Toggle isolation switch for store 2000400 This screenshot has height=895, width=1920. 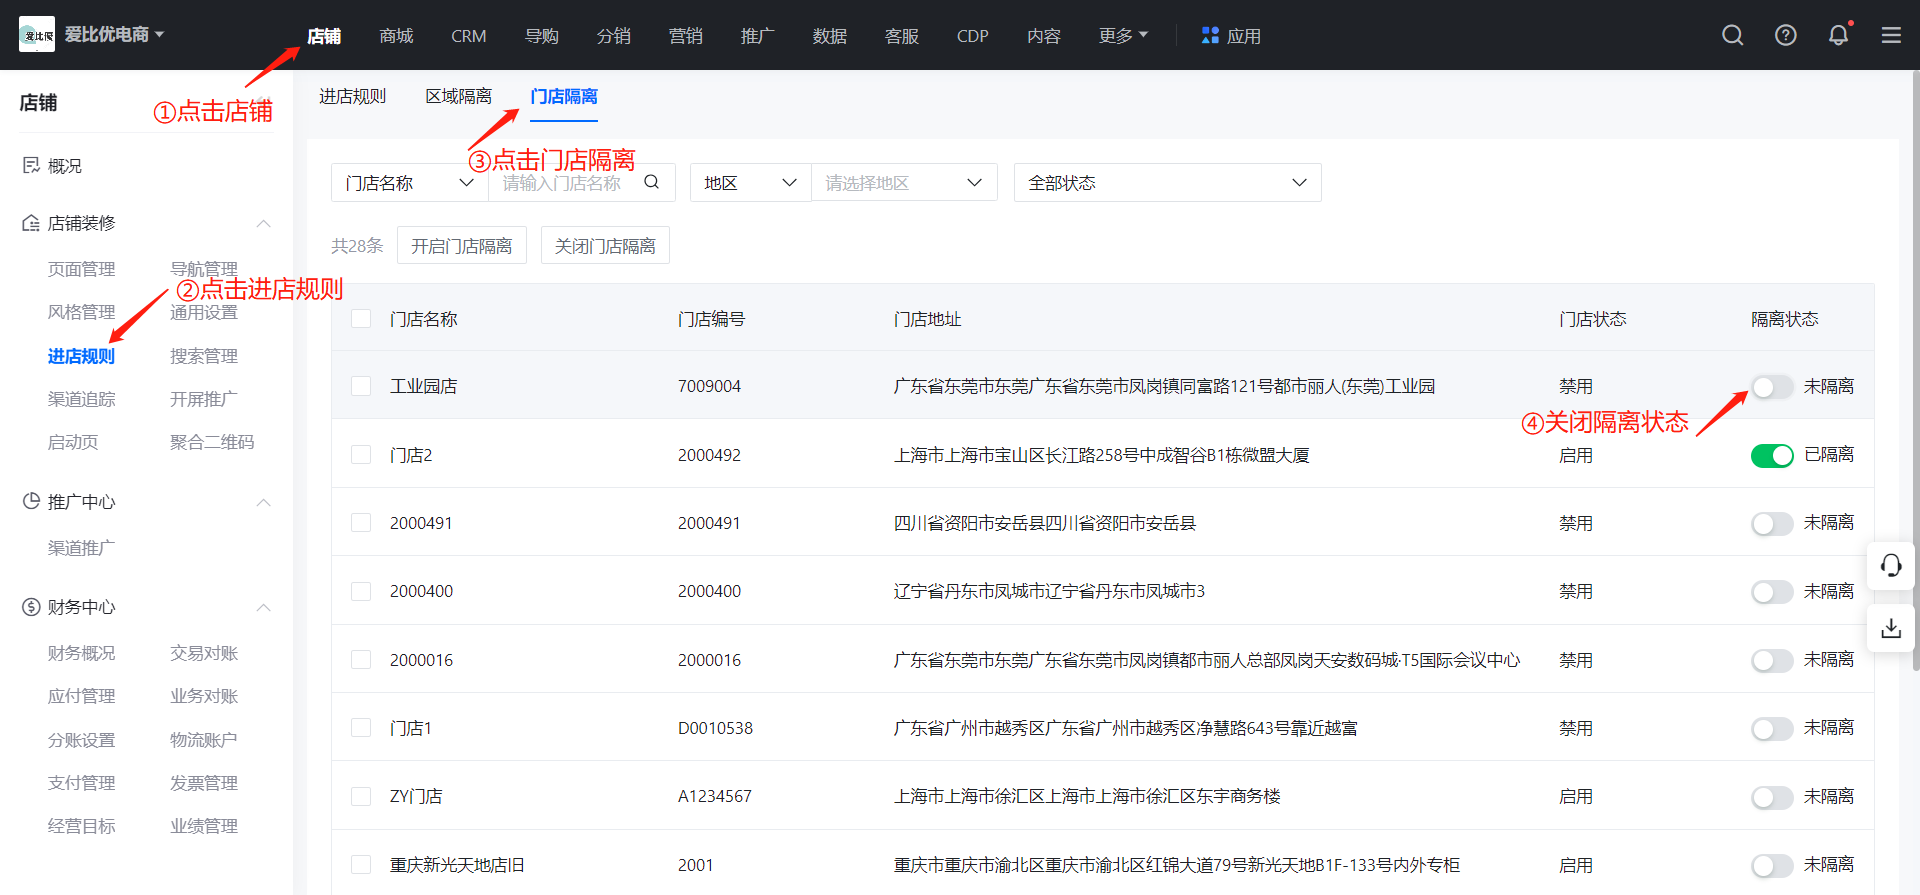[x=1772, y=592]
